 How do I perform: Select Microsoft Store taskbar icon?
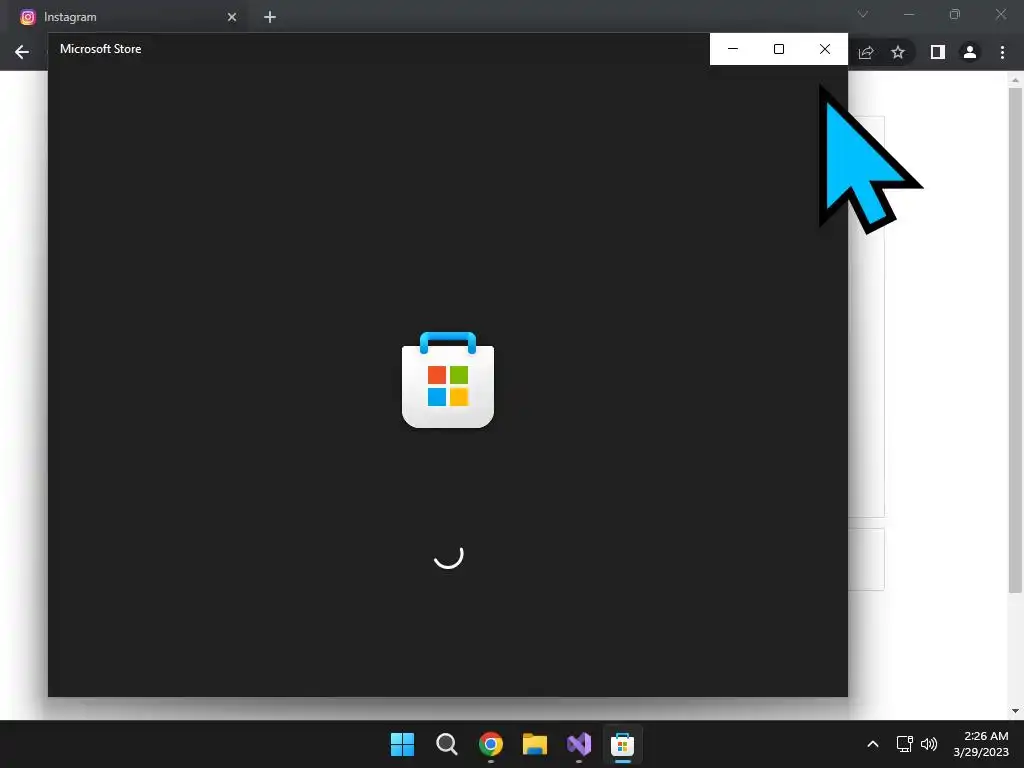click(622, 744)
